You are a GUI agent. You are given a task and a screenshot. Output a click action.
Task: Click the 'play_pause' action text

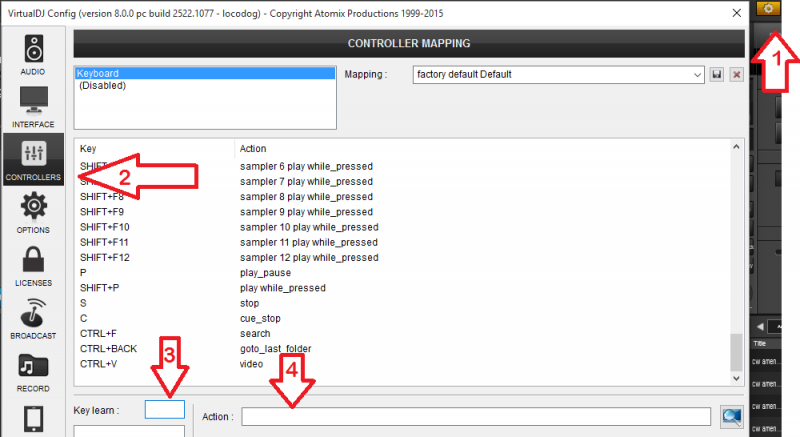(265, 273)
